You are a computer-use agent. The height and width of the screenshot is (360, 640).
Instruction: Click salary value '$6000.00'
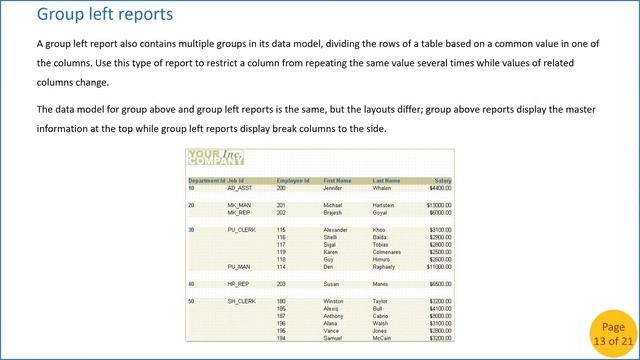pos(440,213)
